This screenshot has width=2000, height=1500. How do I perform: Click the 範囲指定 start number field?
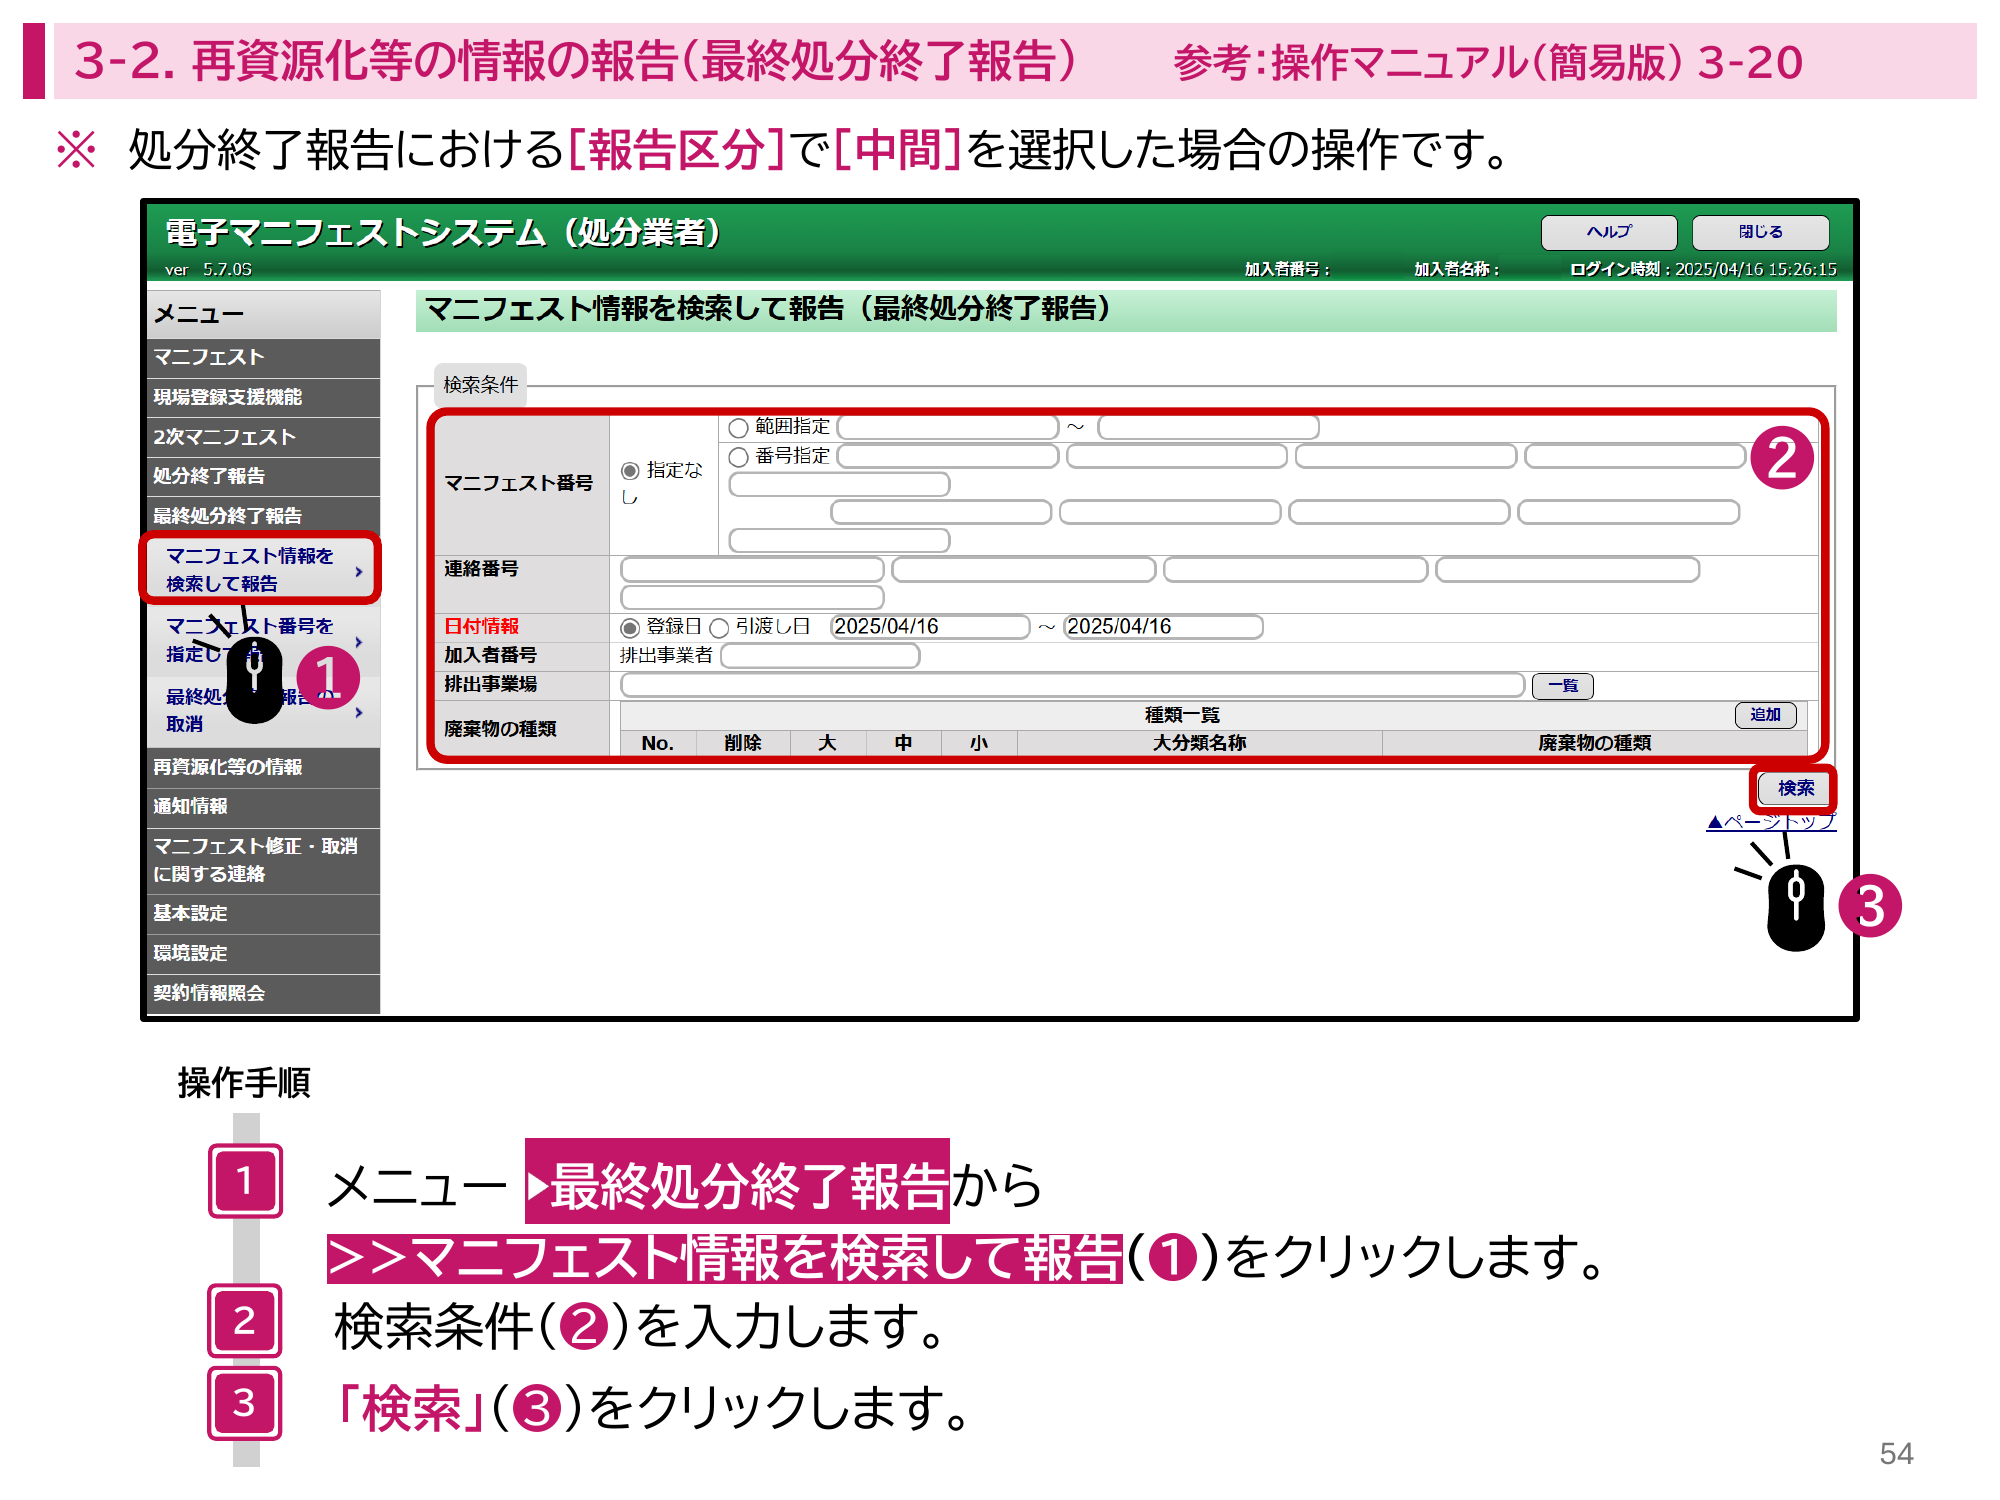coord(948,427)
